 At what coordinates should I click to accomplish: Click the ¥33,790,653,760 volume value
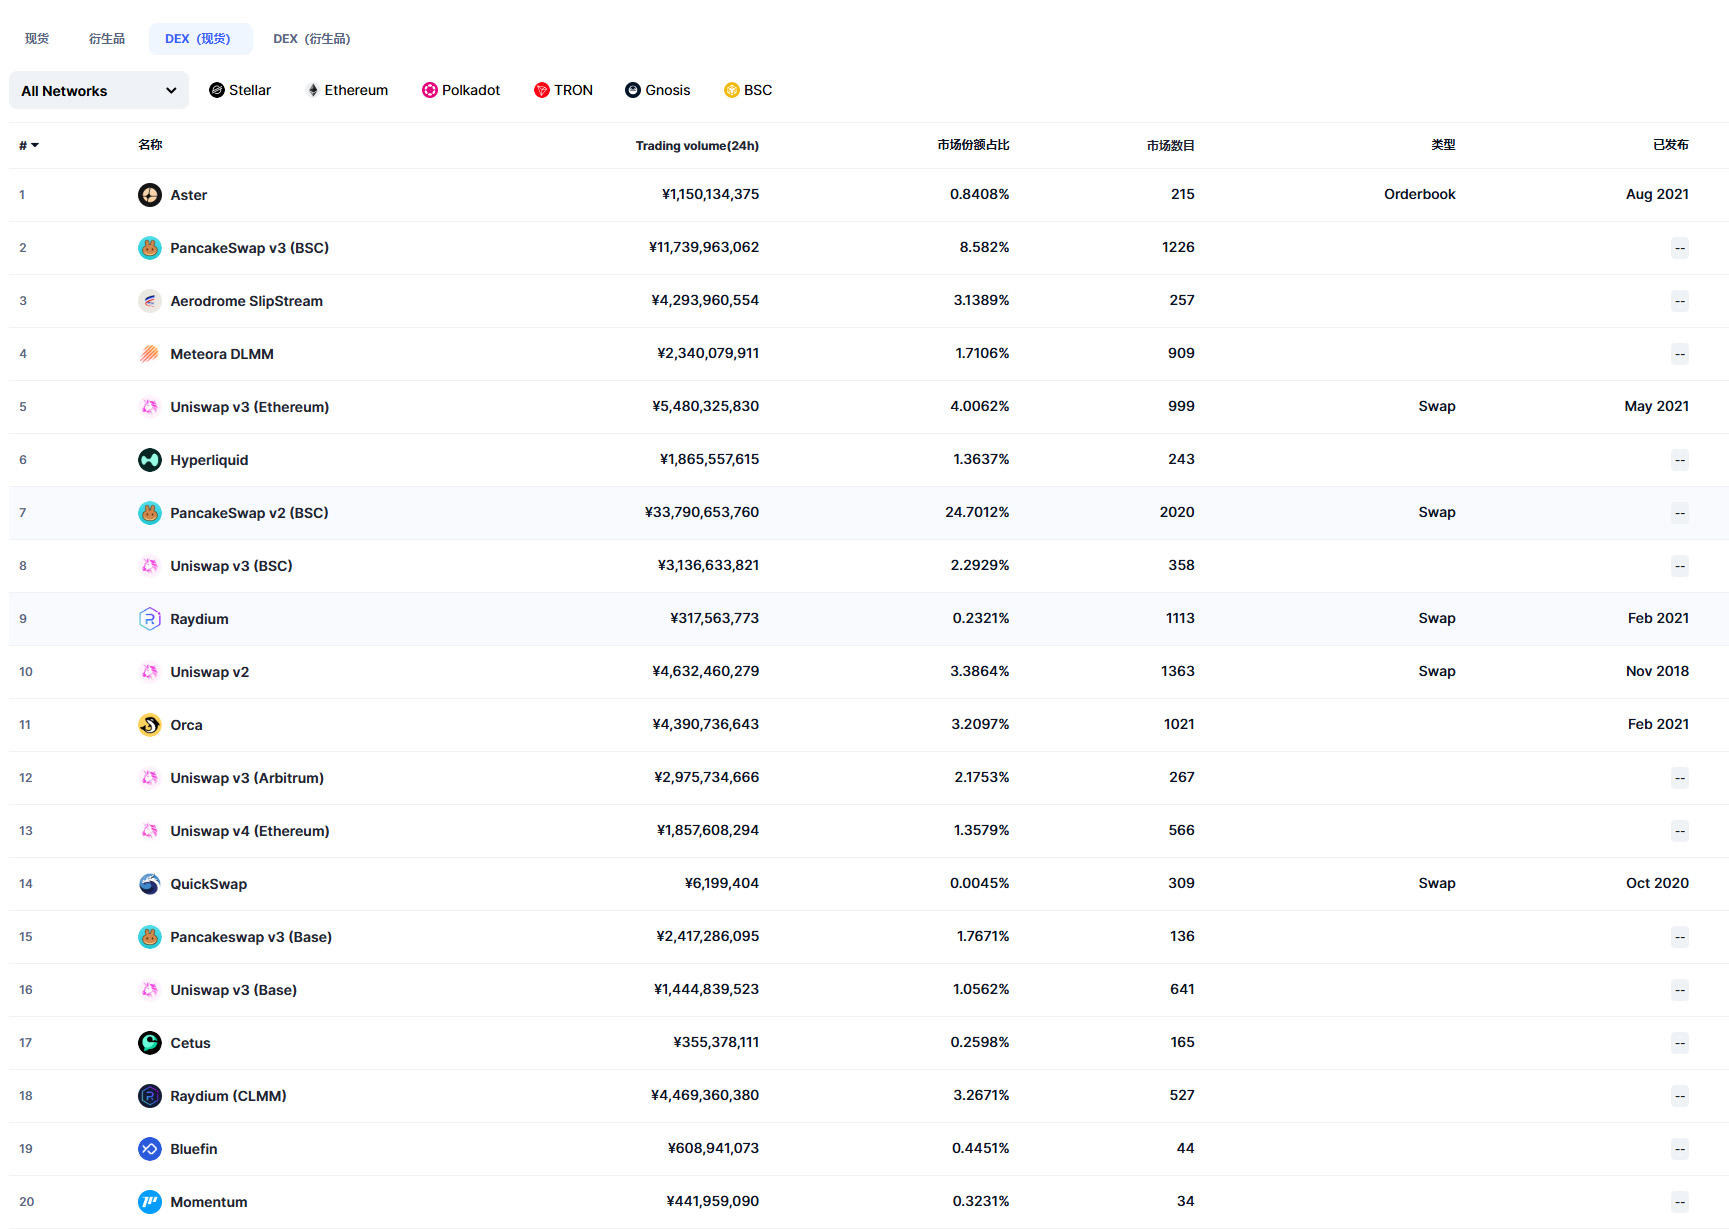tap(702, 512)
